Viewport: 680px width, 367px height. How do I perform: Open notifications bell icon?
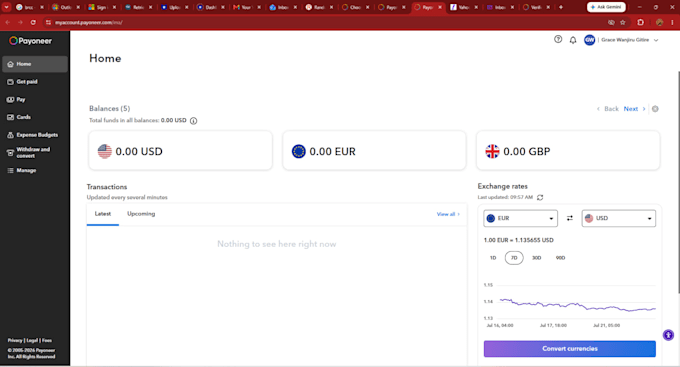point(573,40)
